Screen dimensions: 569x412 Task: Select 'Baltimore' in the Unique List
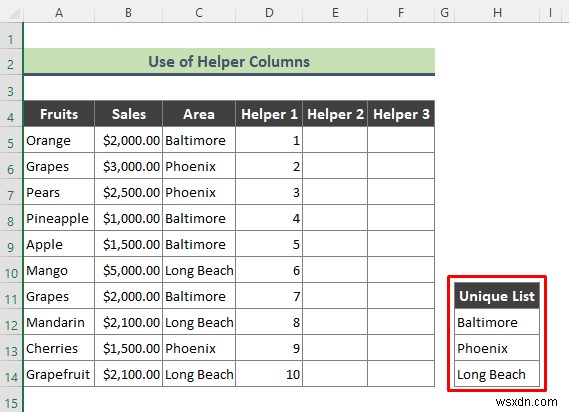[x=497, y=322]
